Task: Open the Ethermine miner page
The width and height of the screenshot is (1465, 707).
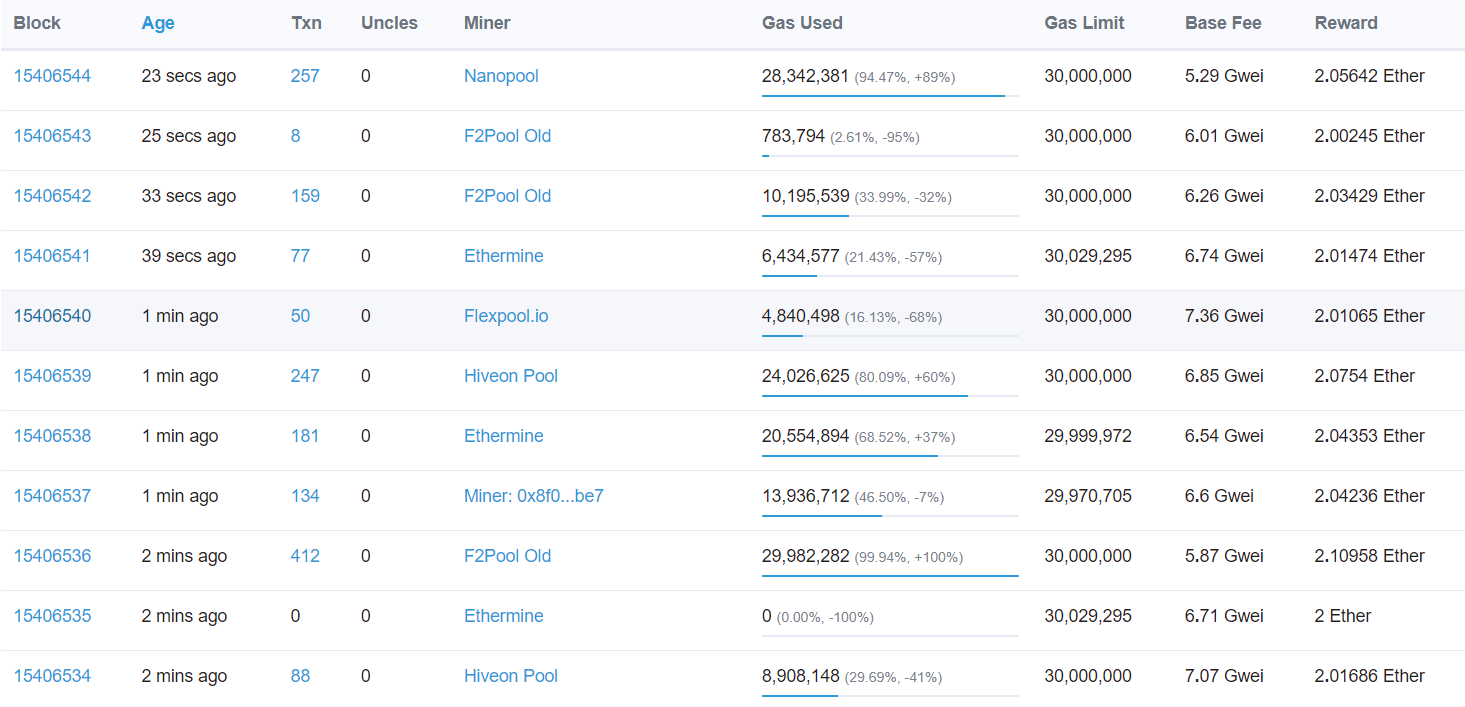Action: [x=503, y=256]
